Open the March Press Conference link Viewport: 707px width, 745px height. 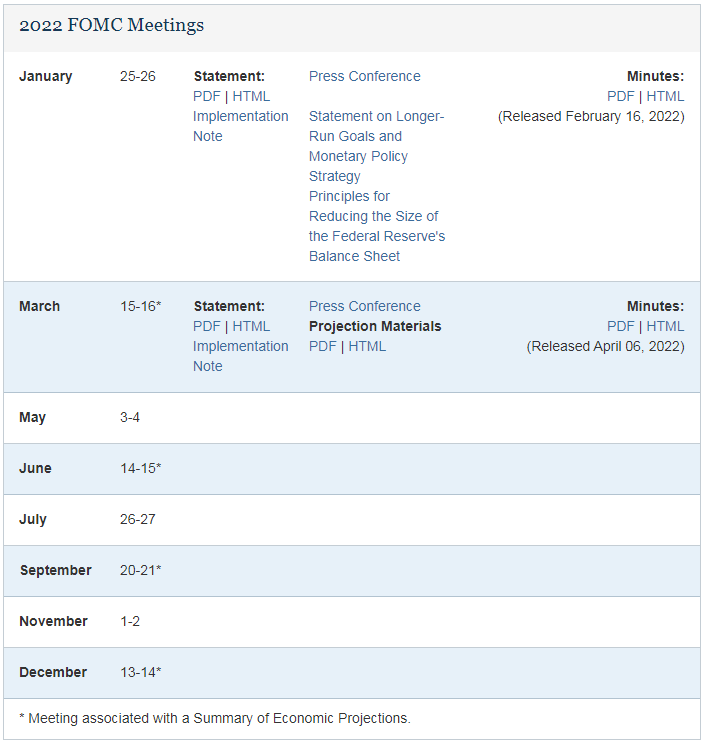tap(364, 306)
